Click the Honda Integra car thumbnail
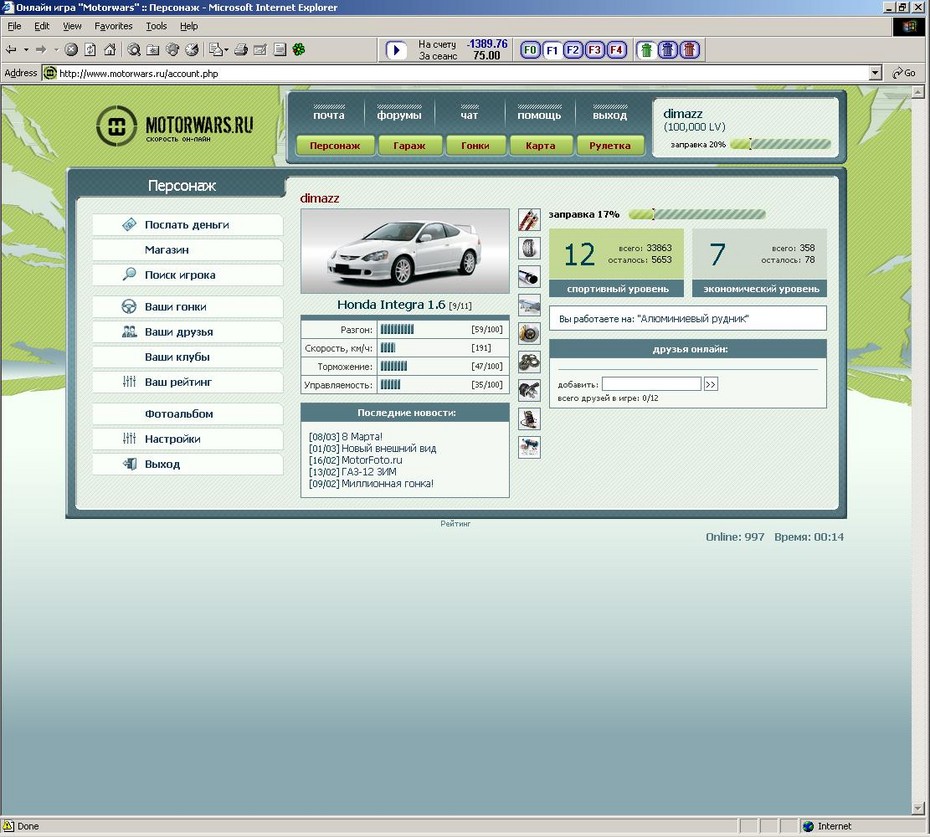Viewport: 930px width, 837px height. pyautogui.click(x=405, y=251)
